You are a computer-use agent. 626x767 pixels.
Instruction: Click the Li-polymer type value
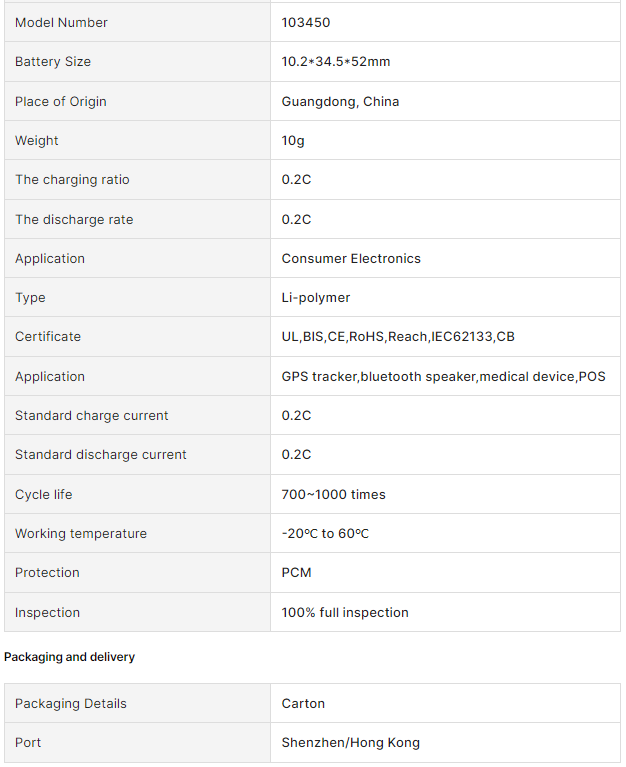(x=316, y=298)
